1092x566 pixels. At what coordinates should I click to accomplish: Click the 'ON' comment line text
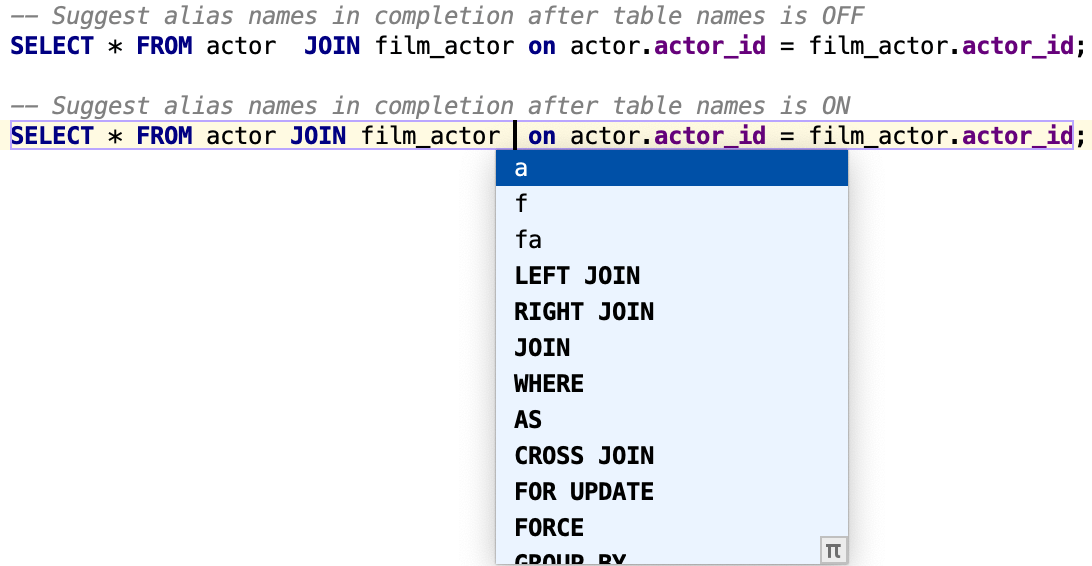pyautogui.click(x=430, y=106)
